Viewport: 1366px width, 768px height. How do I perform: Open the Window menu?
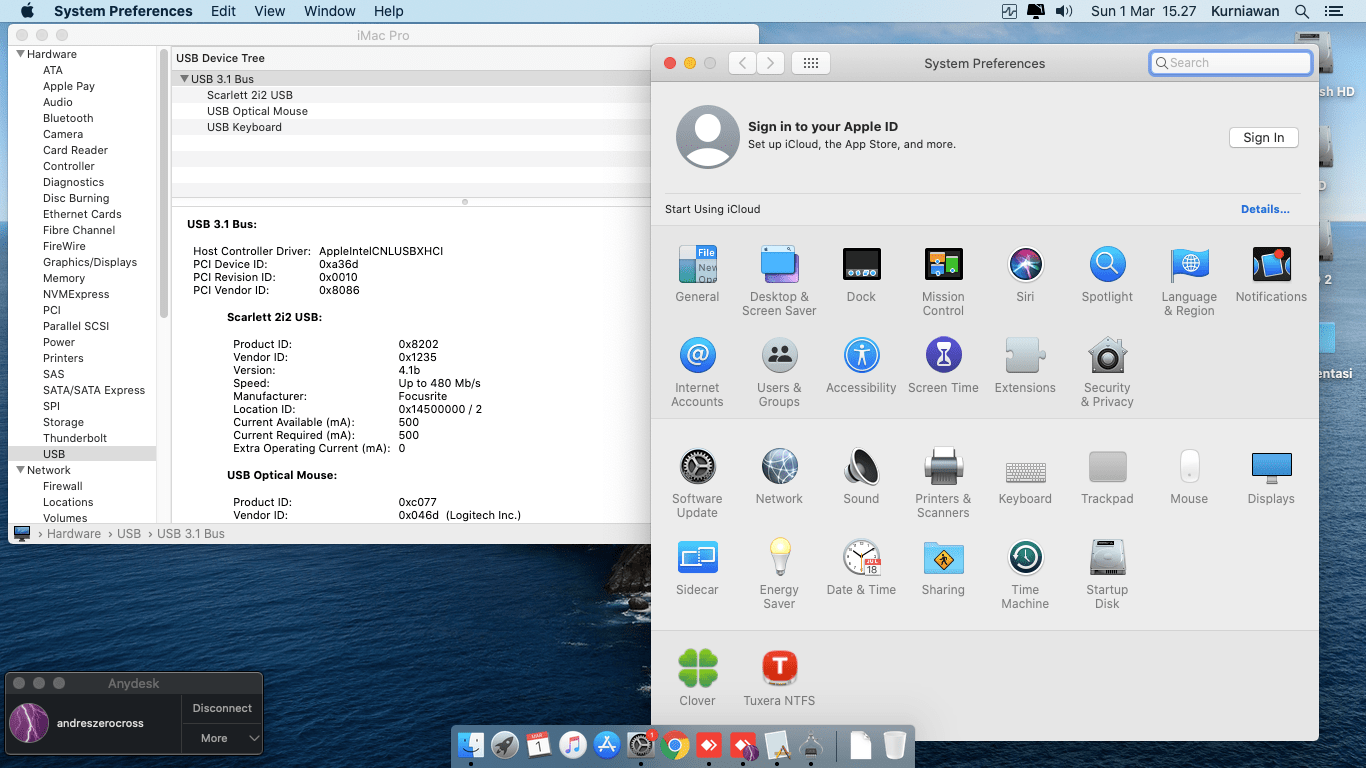[329, 11]
